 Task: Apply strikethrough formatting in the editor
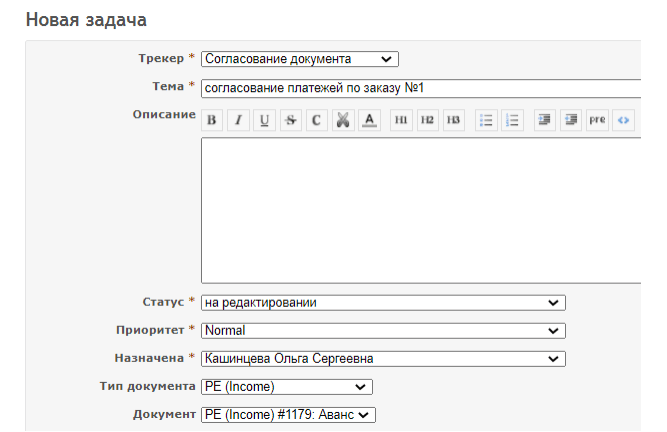290,121
